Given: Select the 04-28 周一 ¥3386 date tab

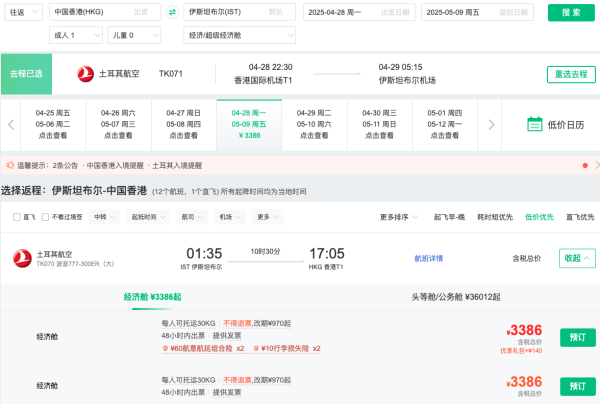Looking at the screenshot, I should [x=249, y=125].
